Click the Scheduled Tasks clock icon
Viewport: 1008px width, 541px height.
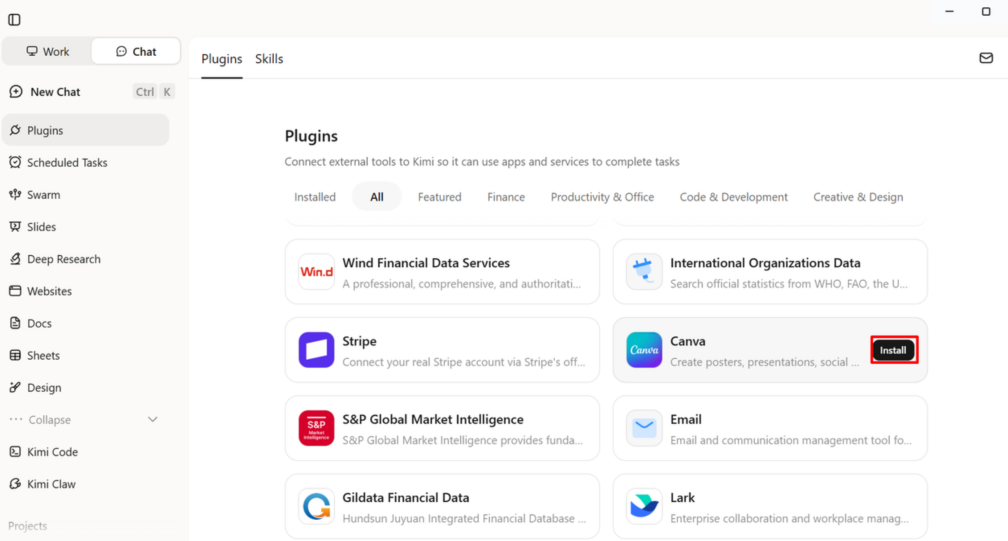point(15,163)
